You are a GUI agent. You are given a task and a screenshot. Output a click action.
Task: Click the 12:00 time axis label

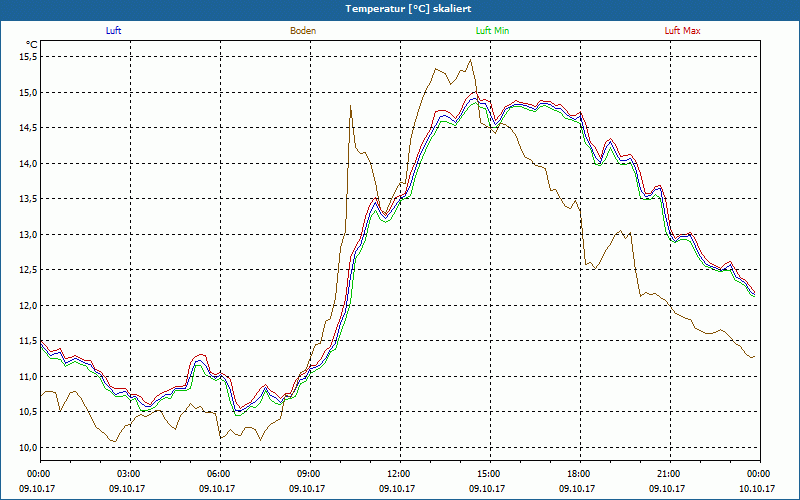click(400, 474)
